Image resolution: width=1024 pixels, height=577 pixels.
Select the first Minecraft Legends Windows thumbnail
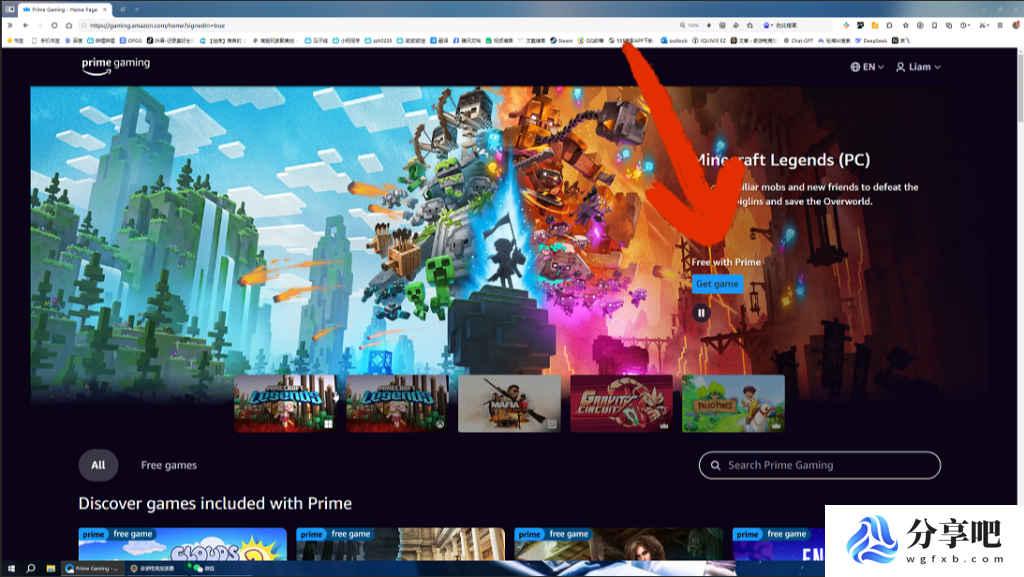coord(285,403)
